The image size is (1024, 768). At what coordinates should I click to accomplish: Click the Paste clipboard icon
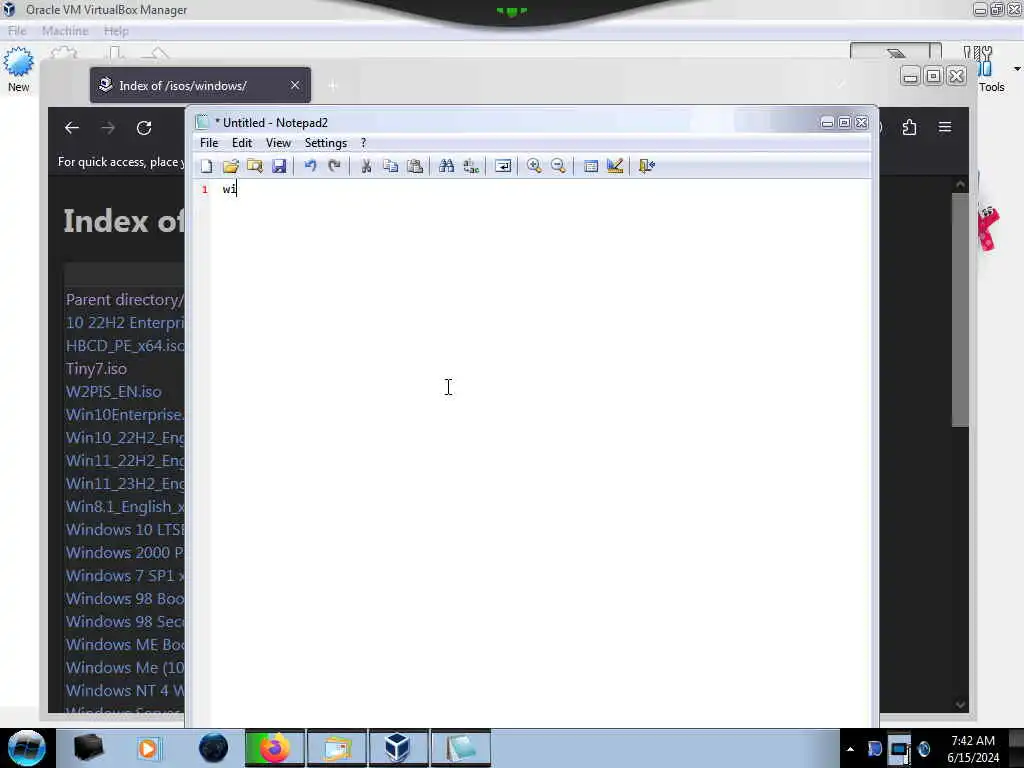[x=415, y=166]
